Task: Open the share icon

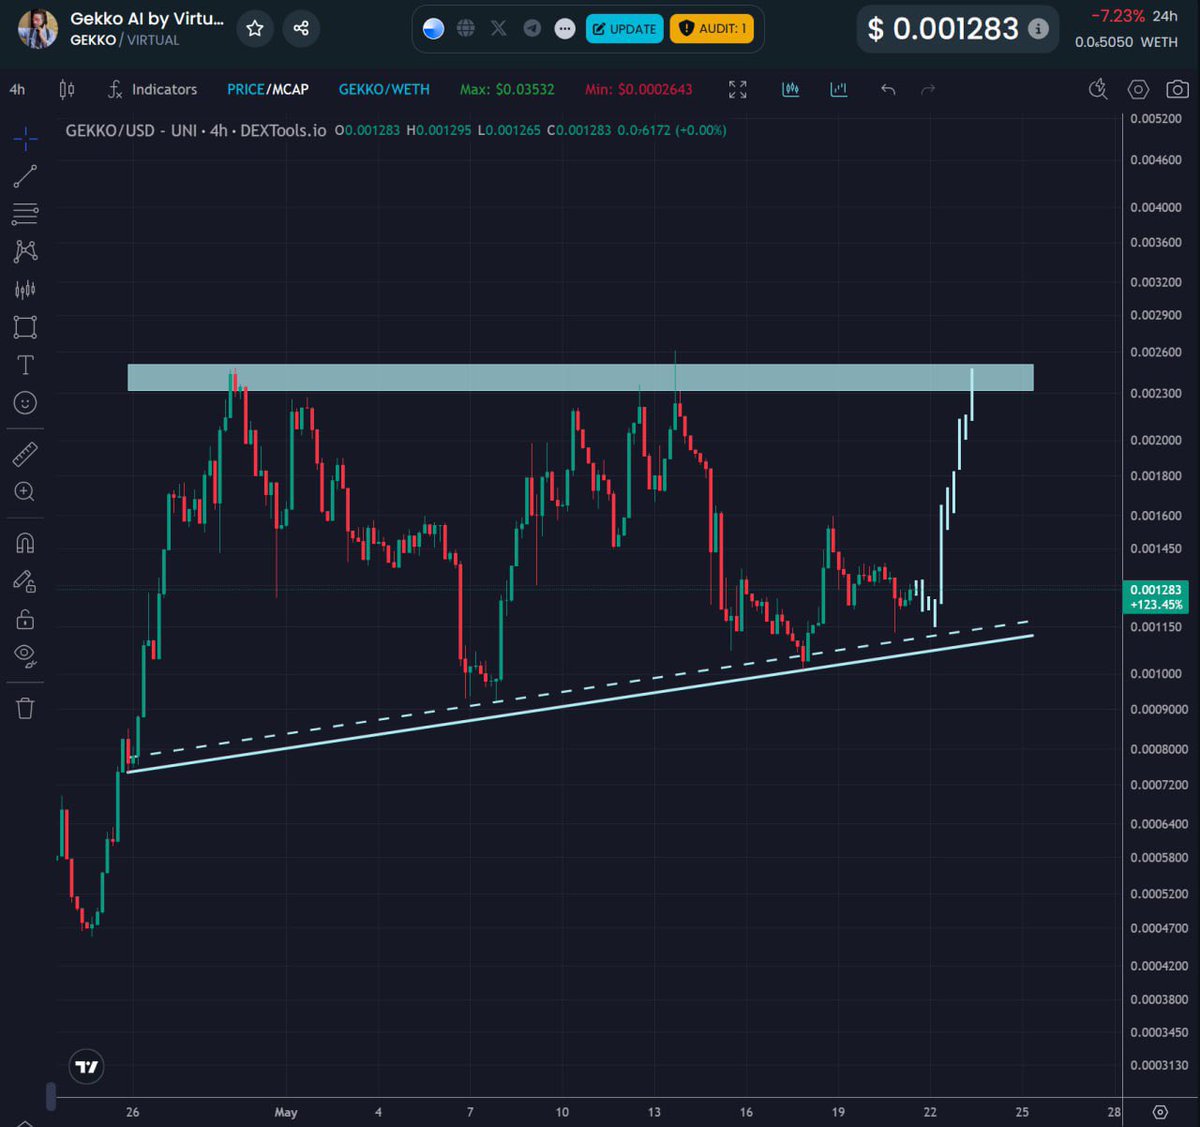Action: point(301,29)
